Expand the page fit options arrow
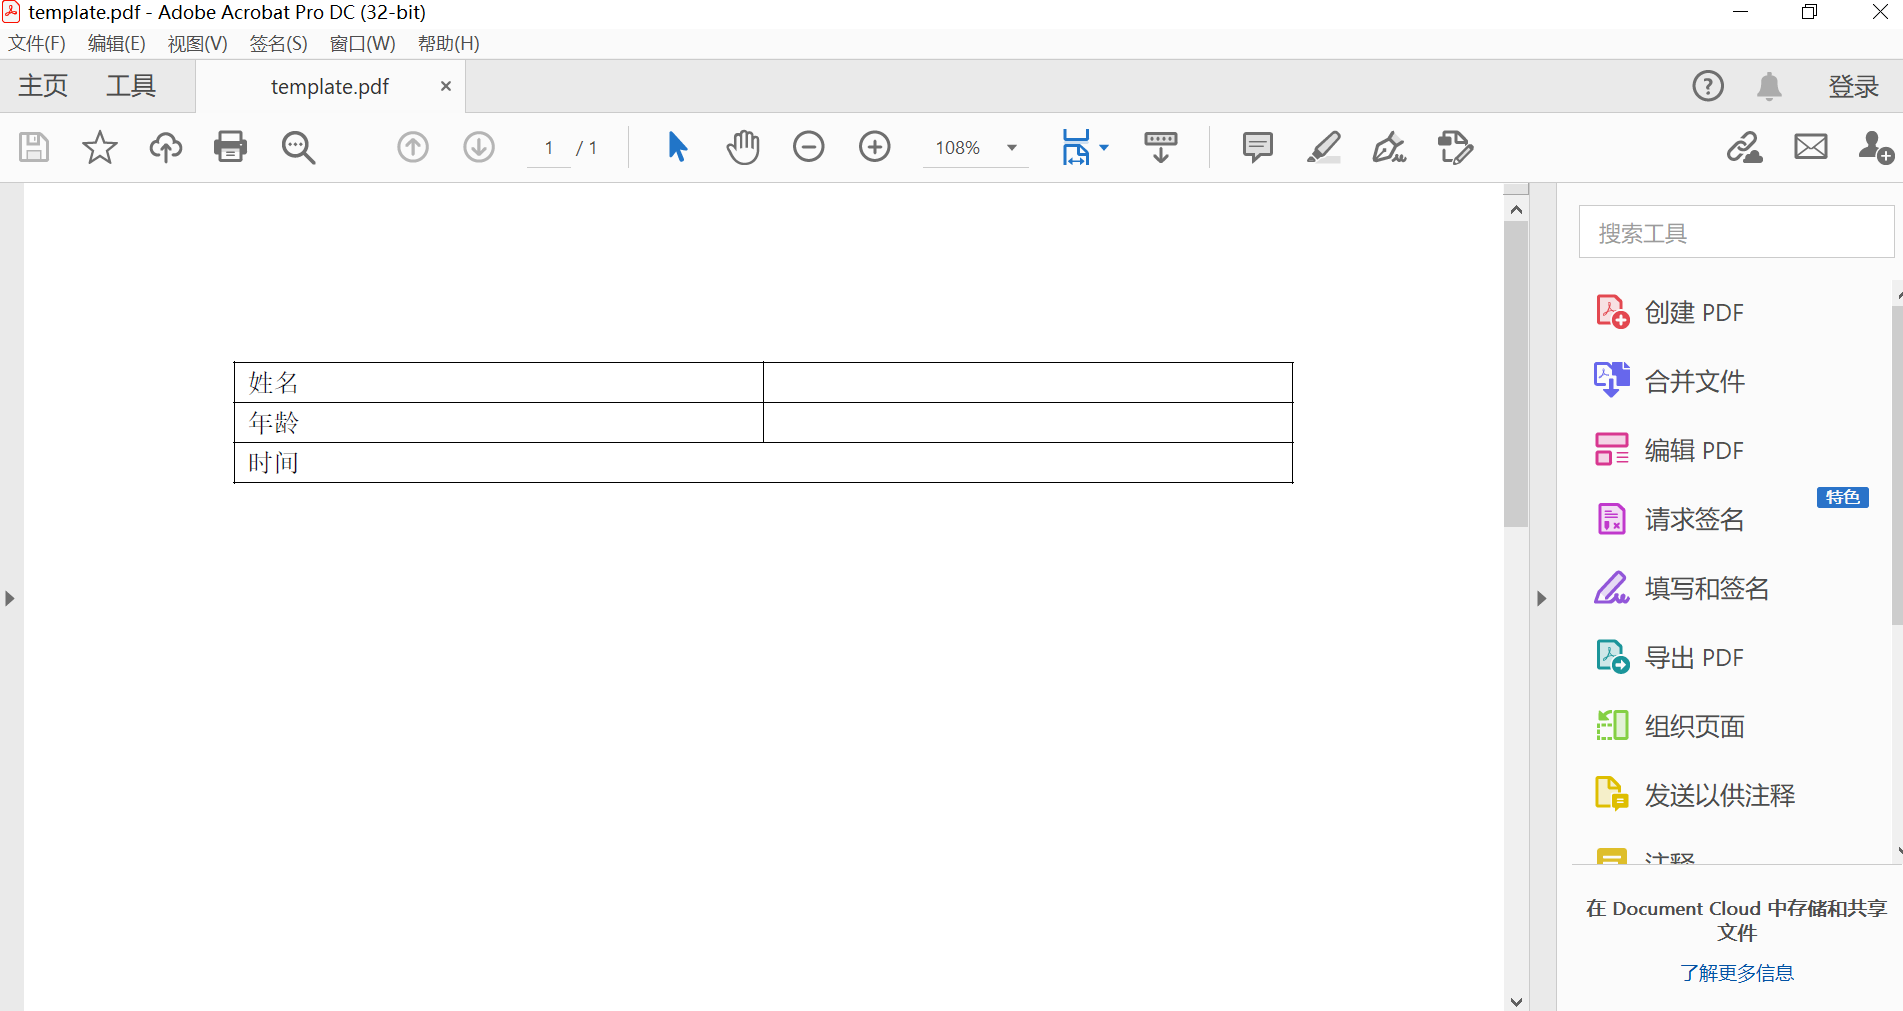The height and width of the screenshot is (1011, 1903). 1104,148
